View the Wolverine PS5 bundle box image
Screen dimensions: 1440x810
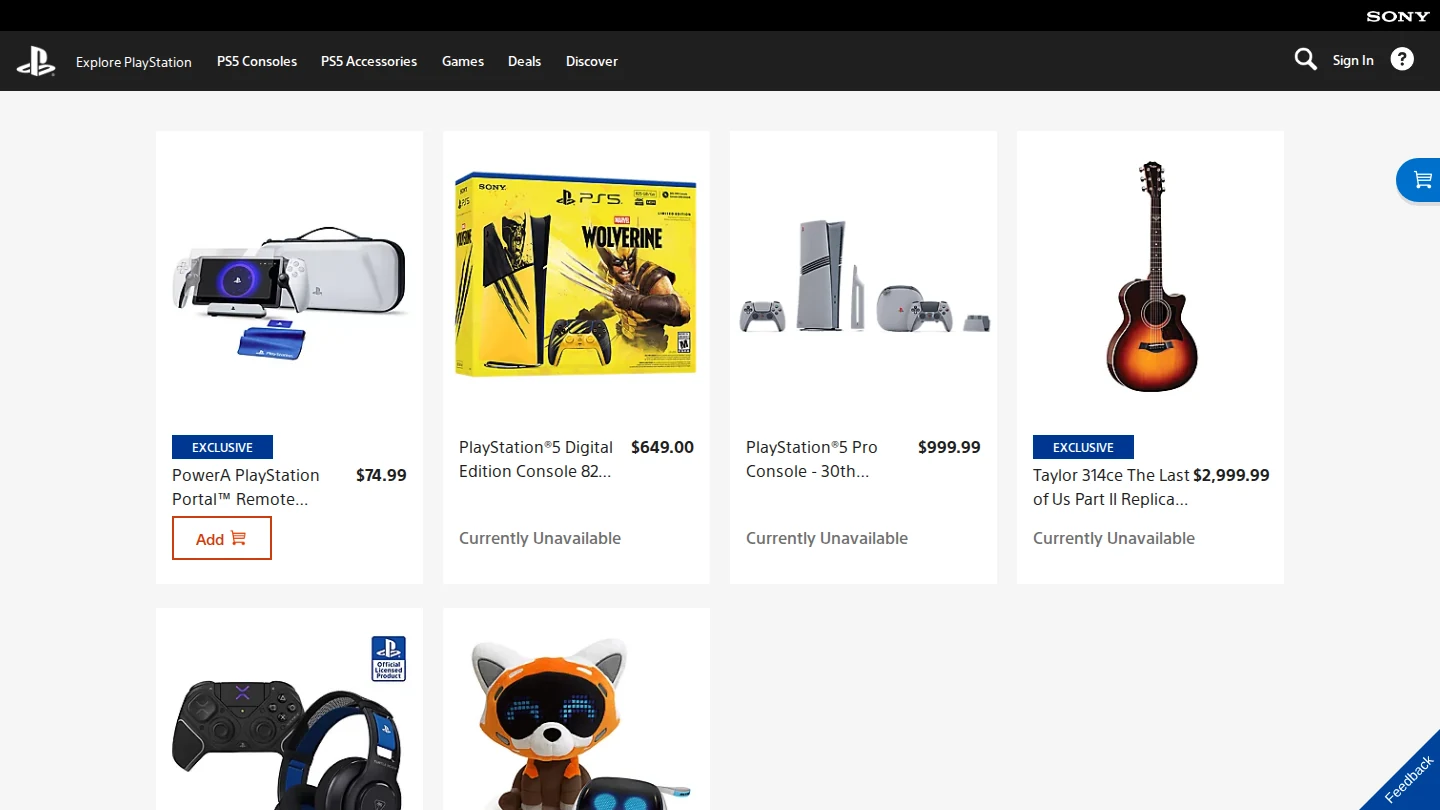point(576,275)
